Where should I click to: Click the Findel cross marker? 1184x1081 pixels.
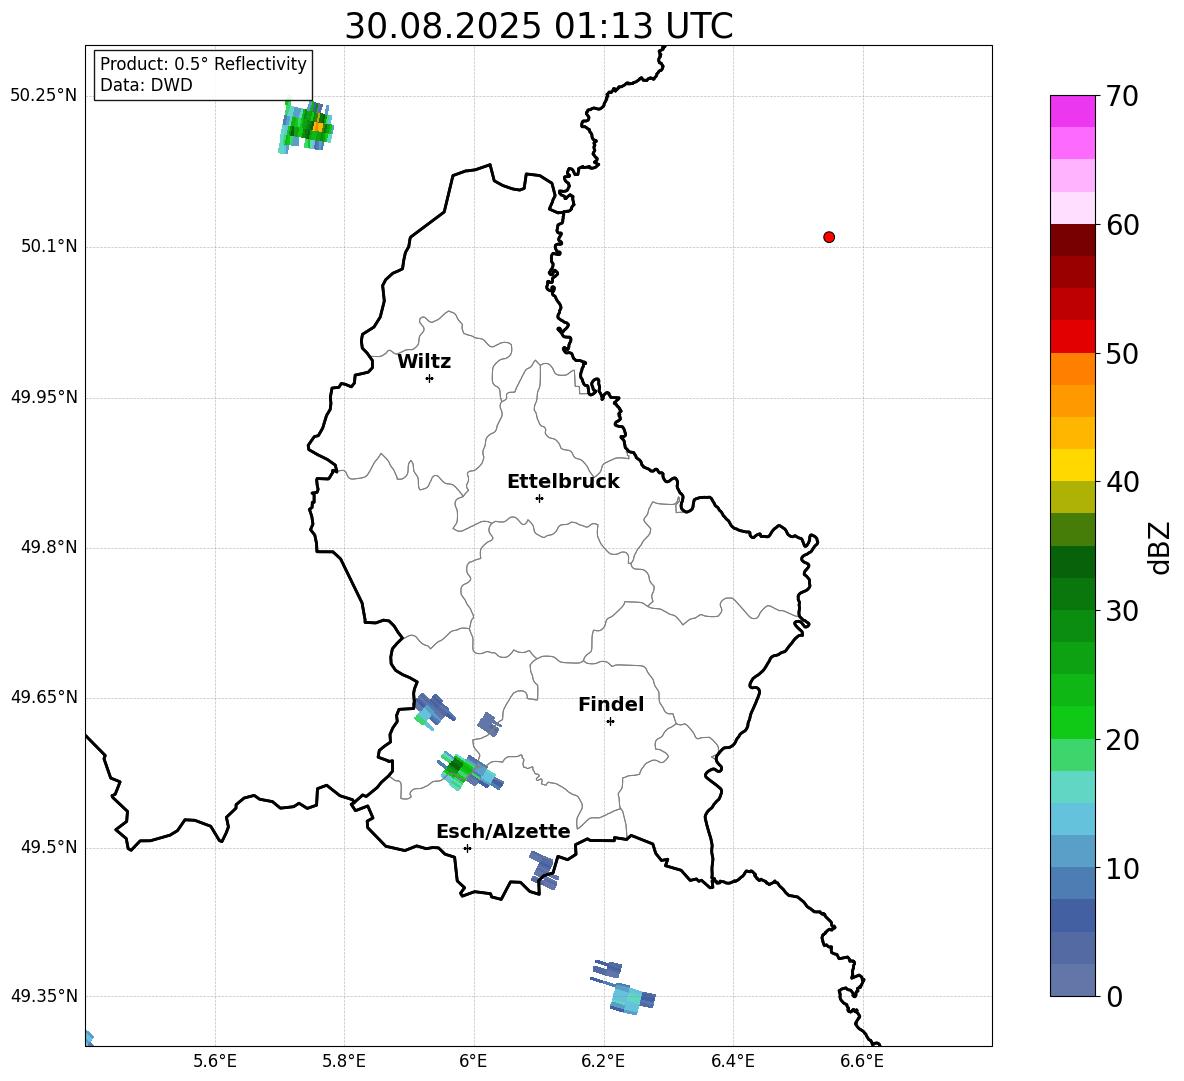[610, 722]
